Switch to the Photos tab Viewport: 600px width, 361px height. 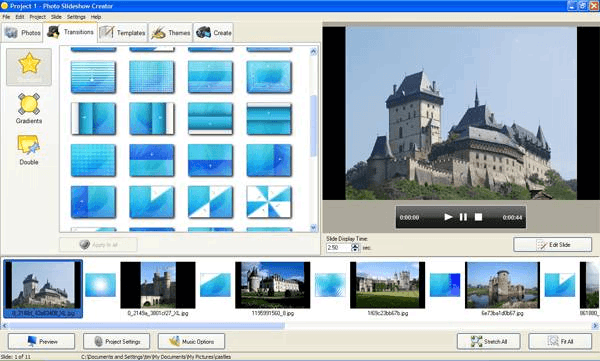pyautogui.click(x=23, y=33)
